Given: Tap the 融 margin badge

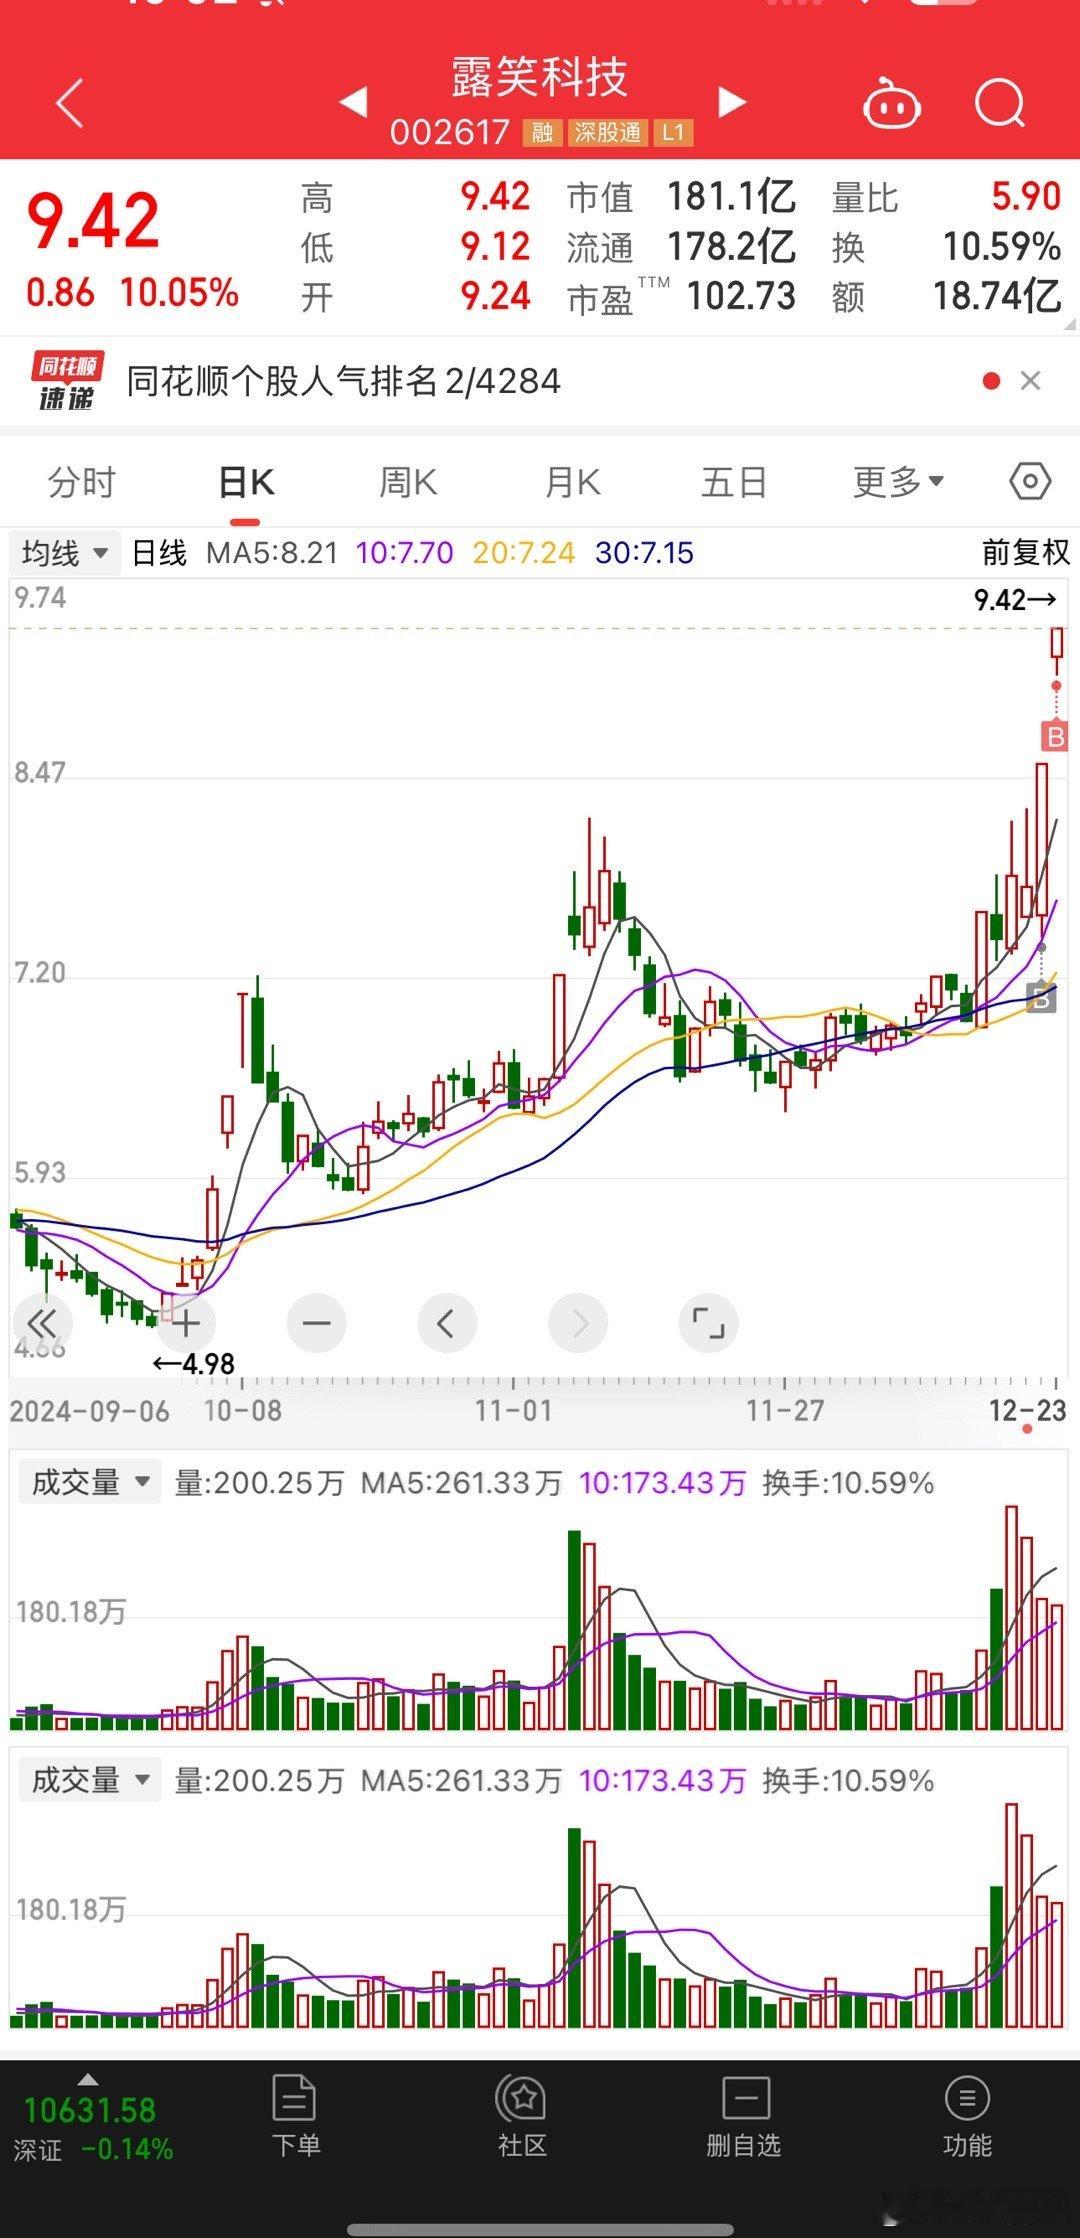Looking at the screenshot, I should [542, 133].
